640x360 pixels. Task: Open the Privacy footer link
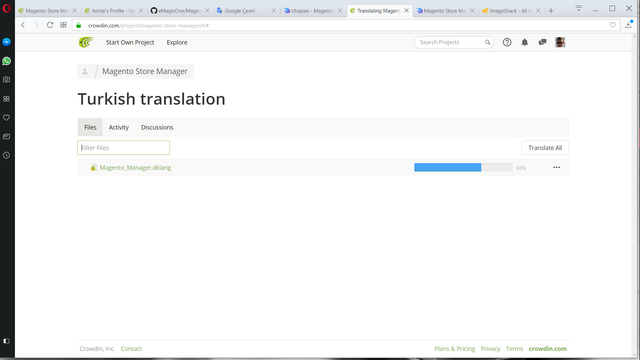click(x=490, y=349)
